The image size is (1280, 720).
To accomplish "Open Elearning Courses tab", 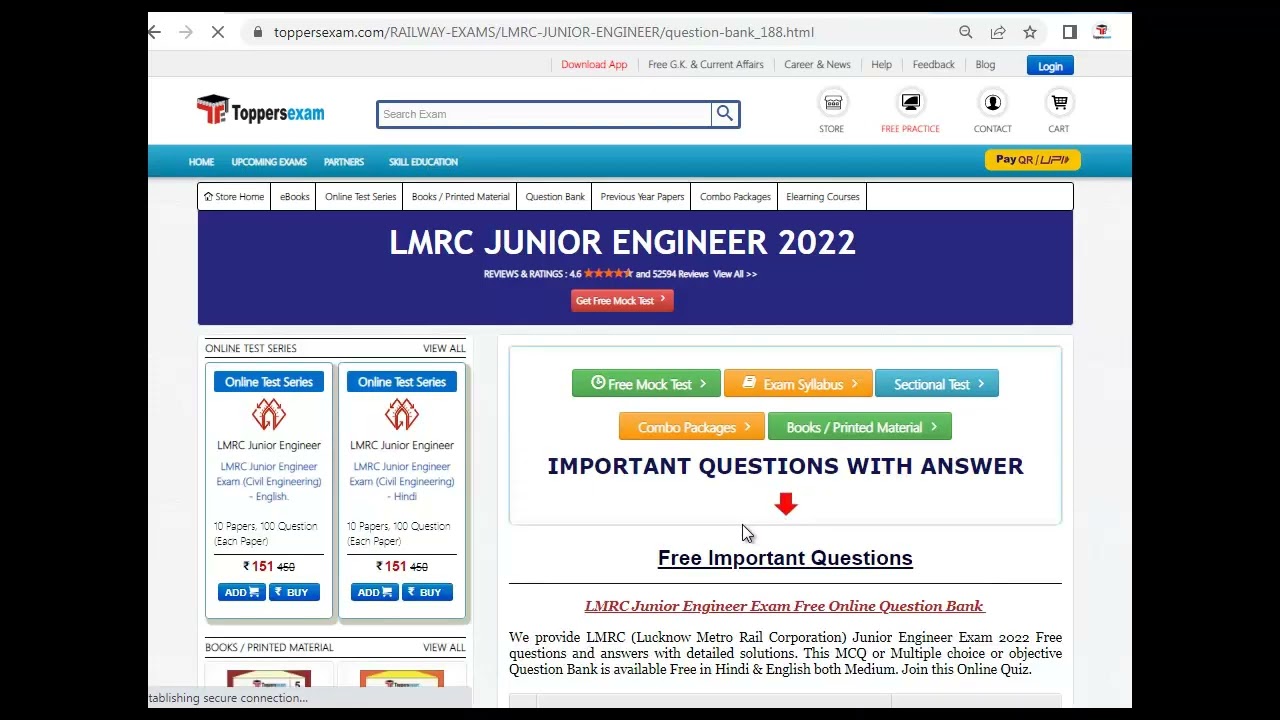I will click(822, 197).
